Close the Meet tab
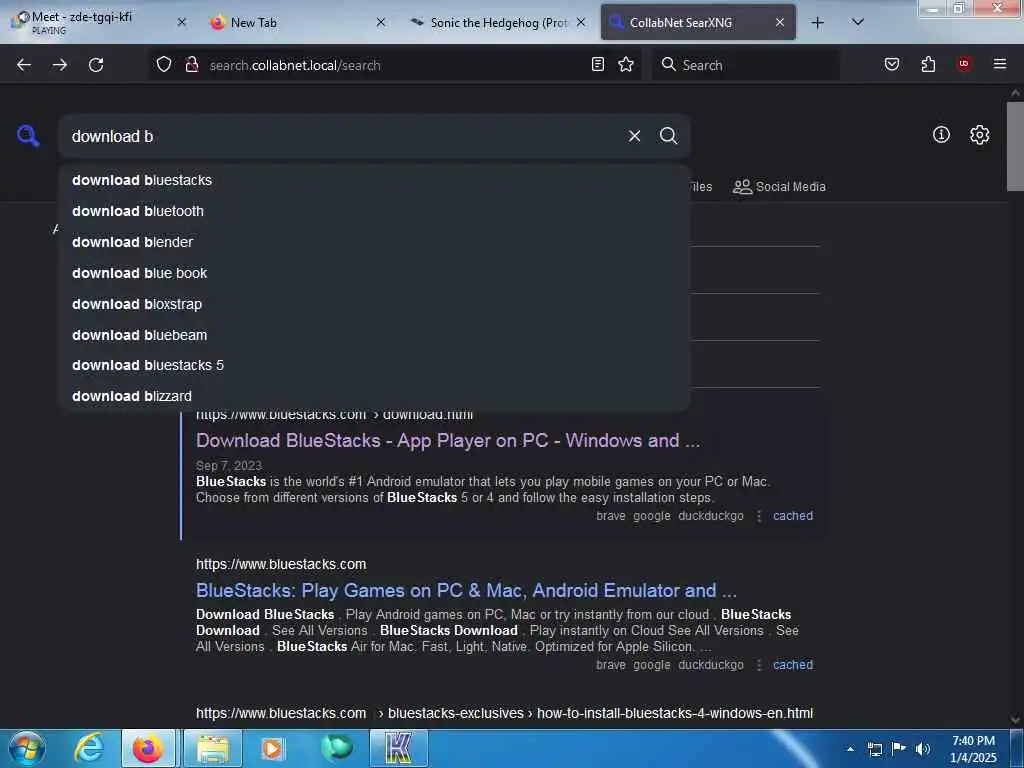Image resolution: width=1024 pixels, height=768 pixels. coord(182,22)
